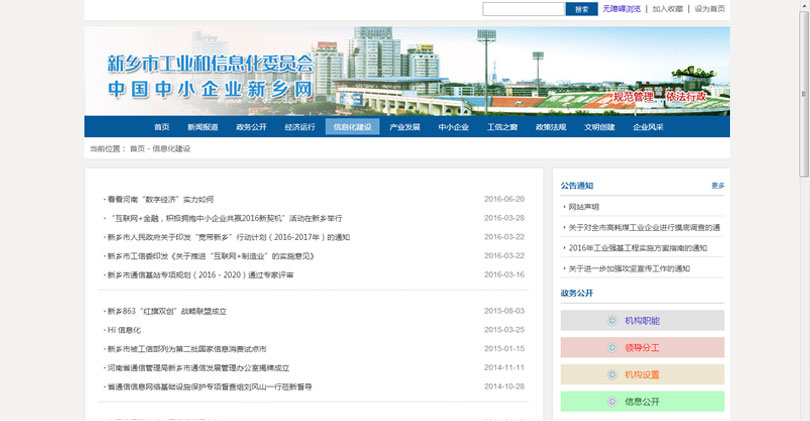
Task: Switch to the 中小企业 section
Action: click(x=453, y=127)
